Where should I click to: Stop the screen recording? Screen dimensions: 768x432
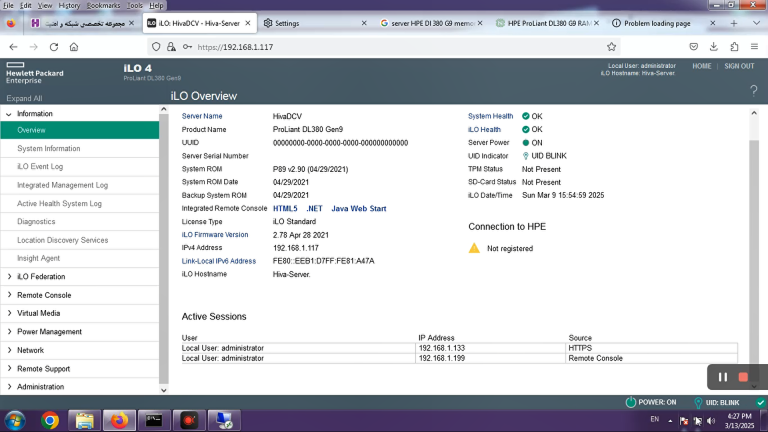pos(743,377)
